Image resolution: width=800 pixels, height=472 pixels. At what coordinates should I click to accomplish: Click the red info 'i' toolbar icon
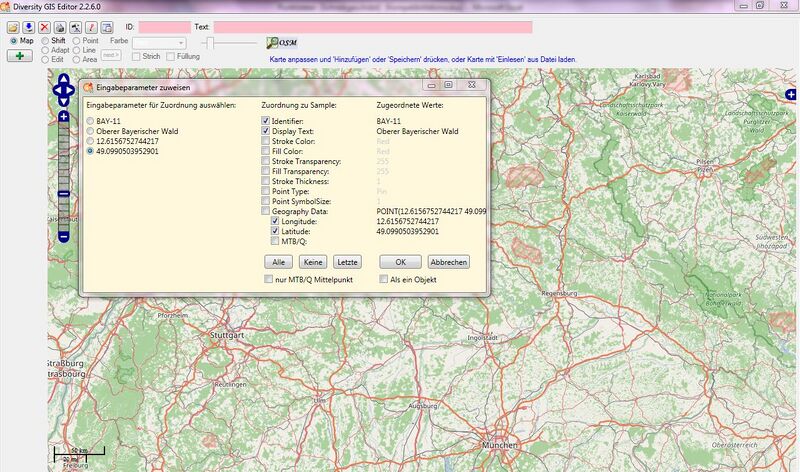pyautogui.click(x=91, y=27)
